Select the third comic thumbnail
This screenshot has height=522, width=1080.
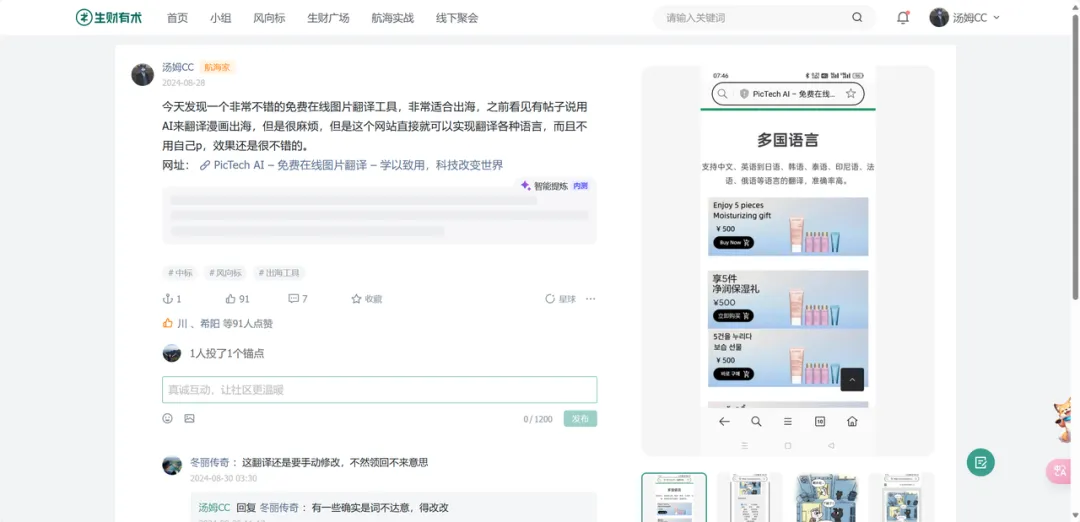point(825,497)
